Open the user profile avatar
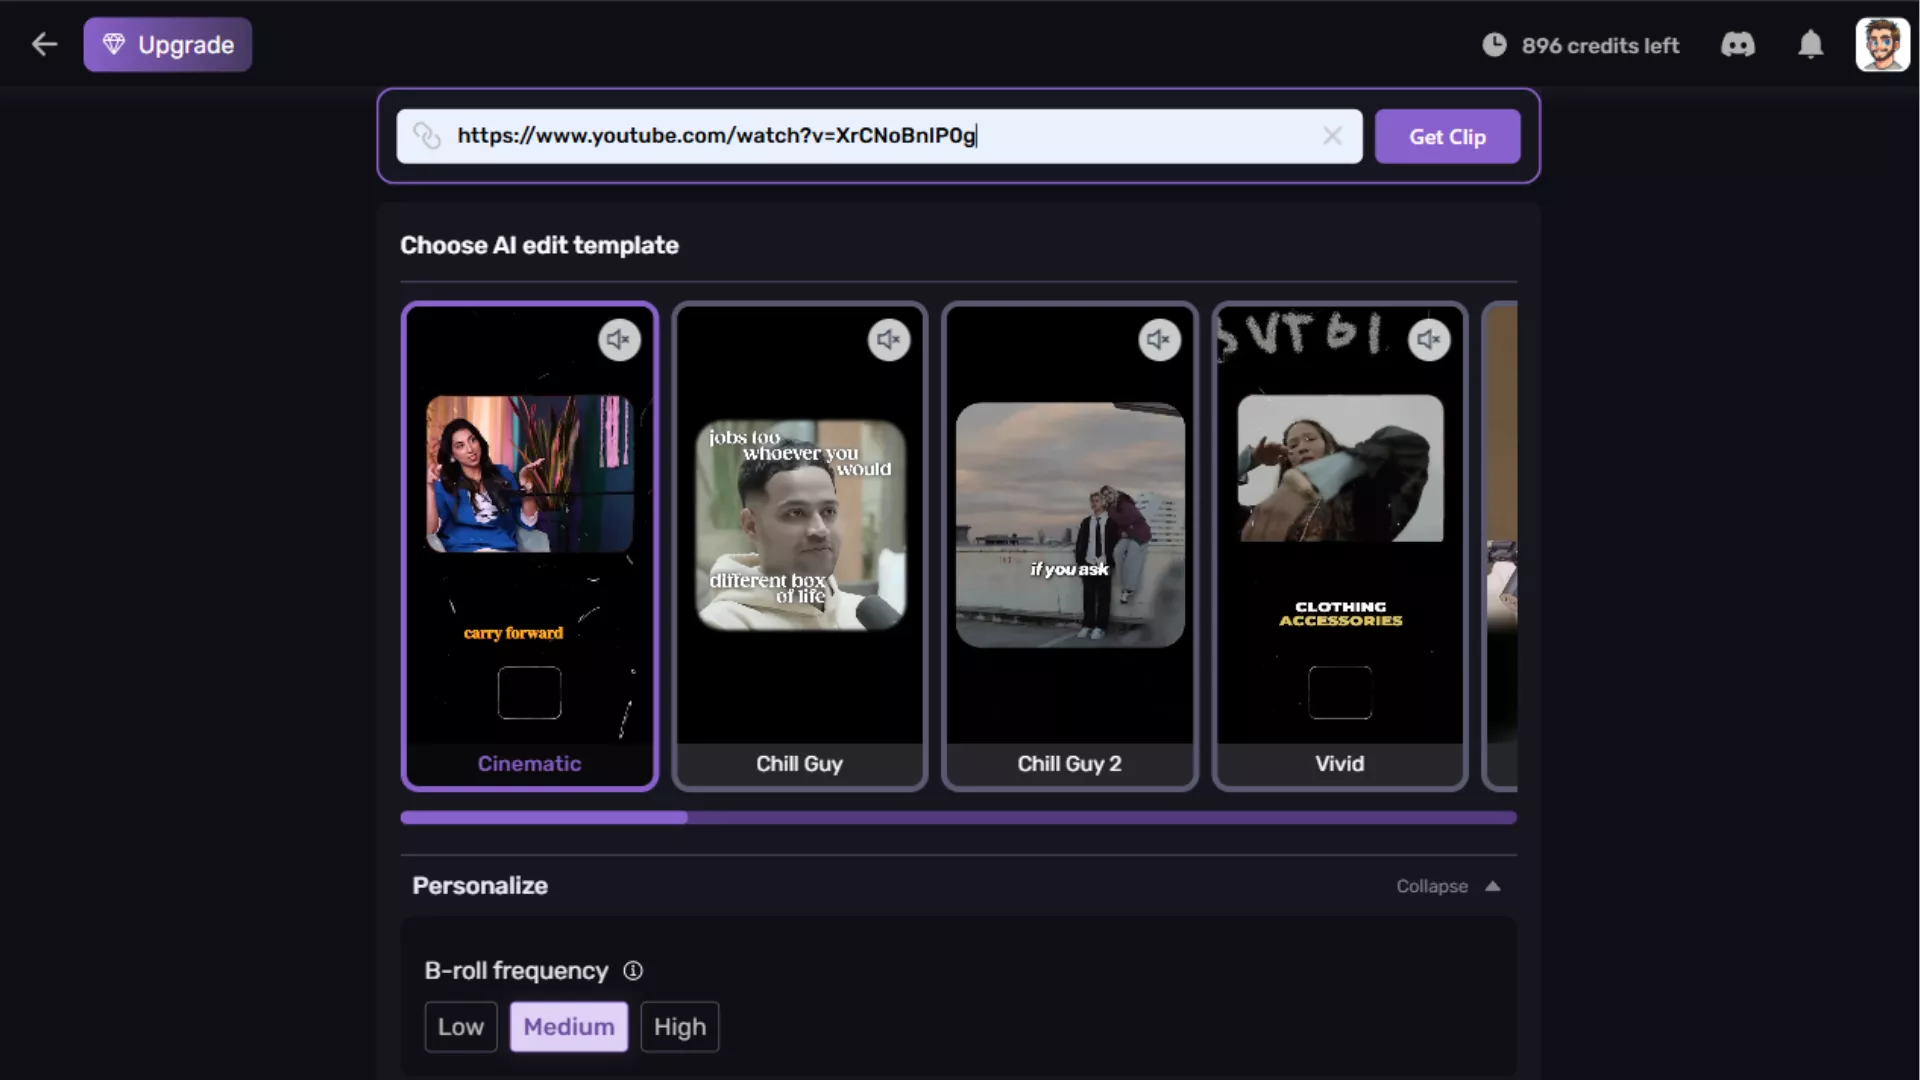The width and height of the screenshot is (1920, 1080). (x=1882, y=45)
